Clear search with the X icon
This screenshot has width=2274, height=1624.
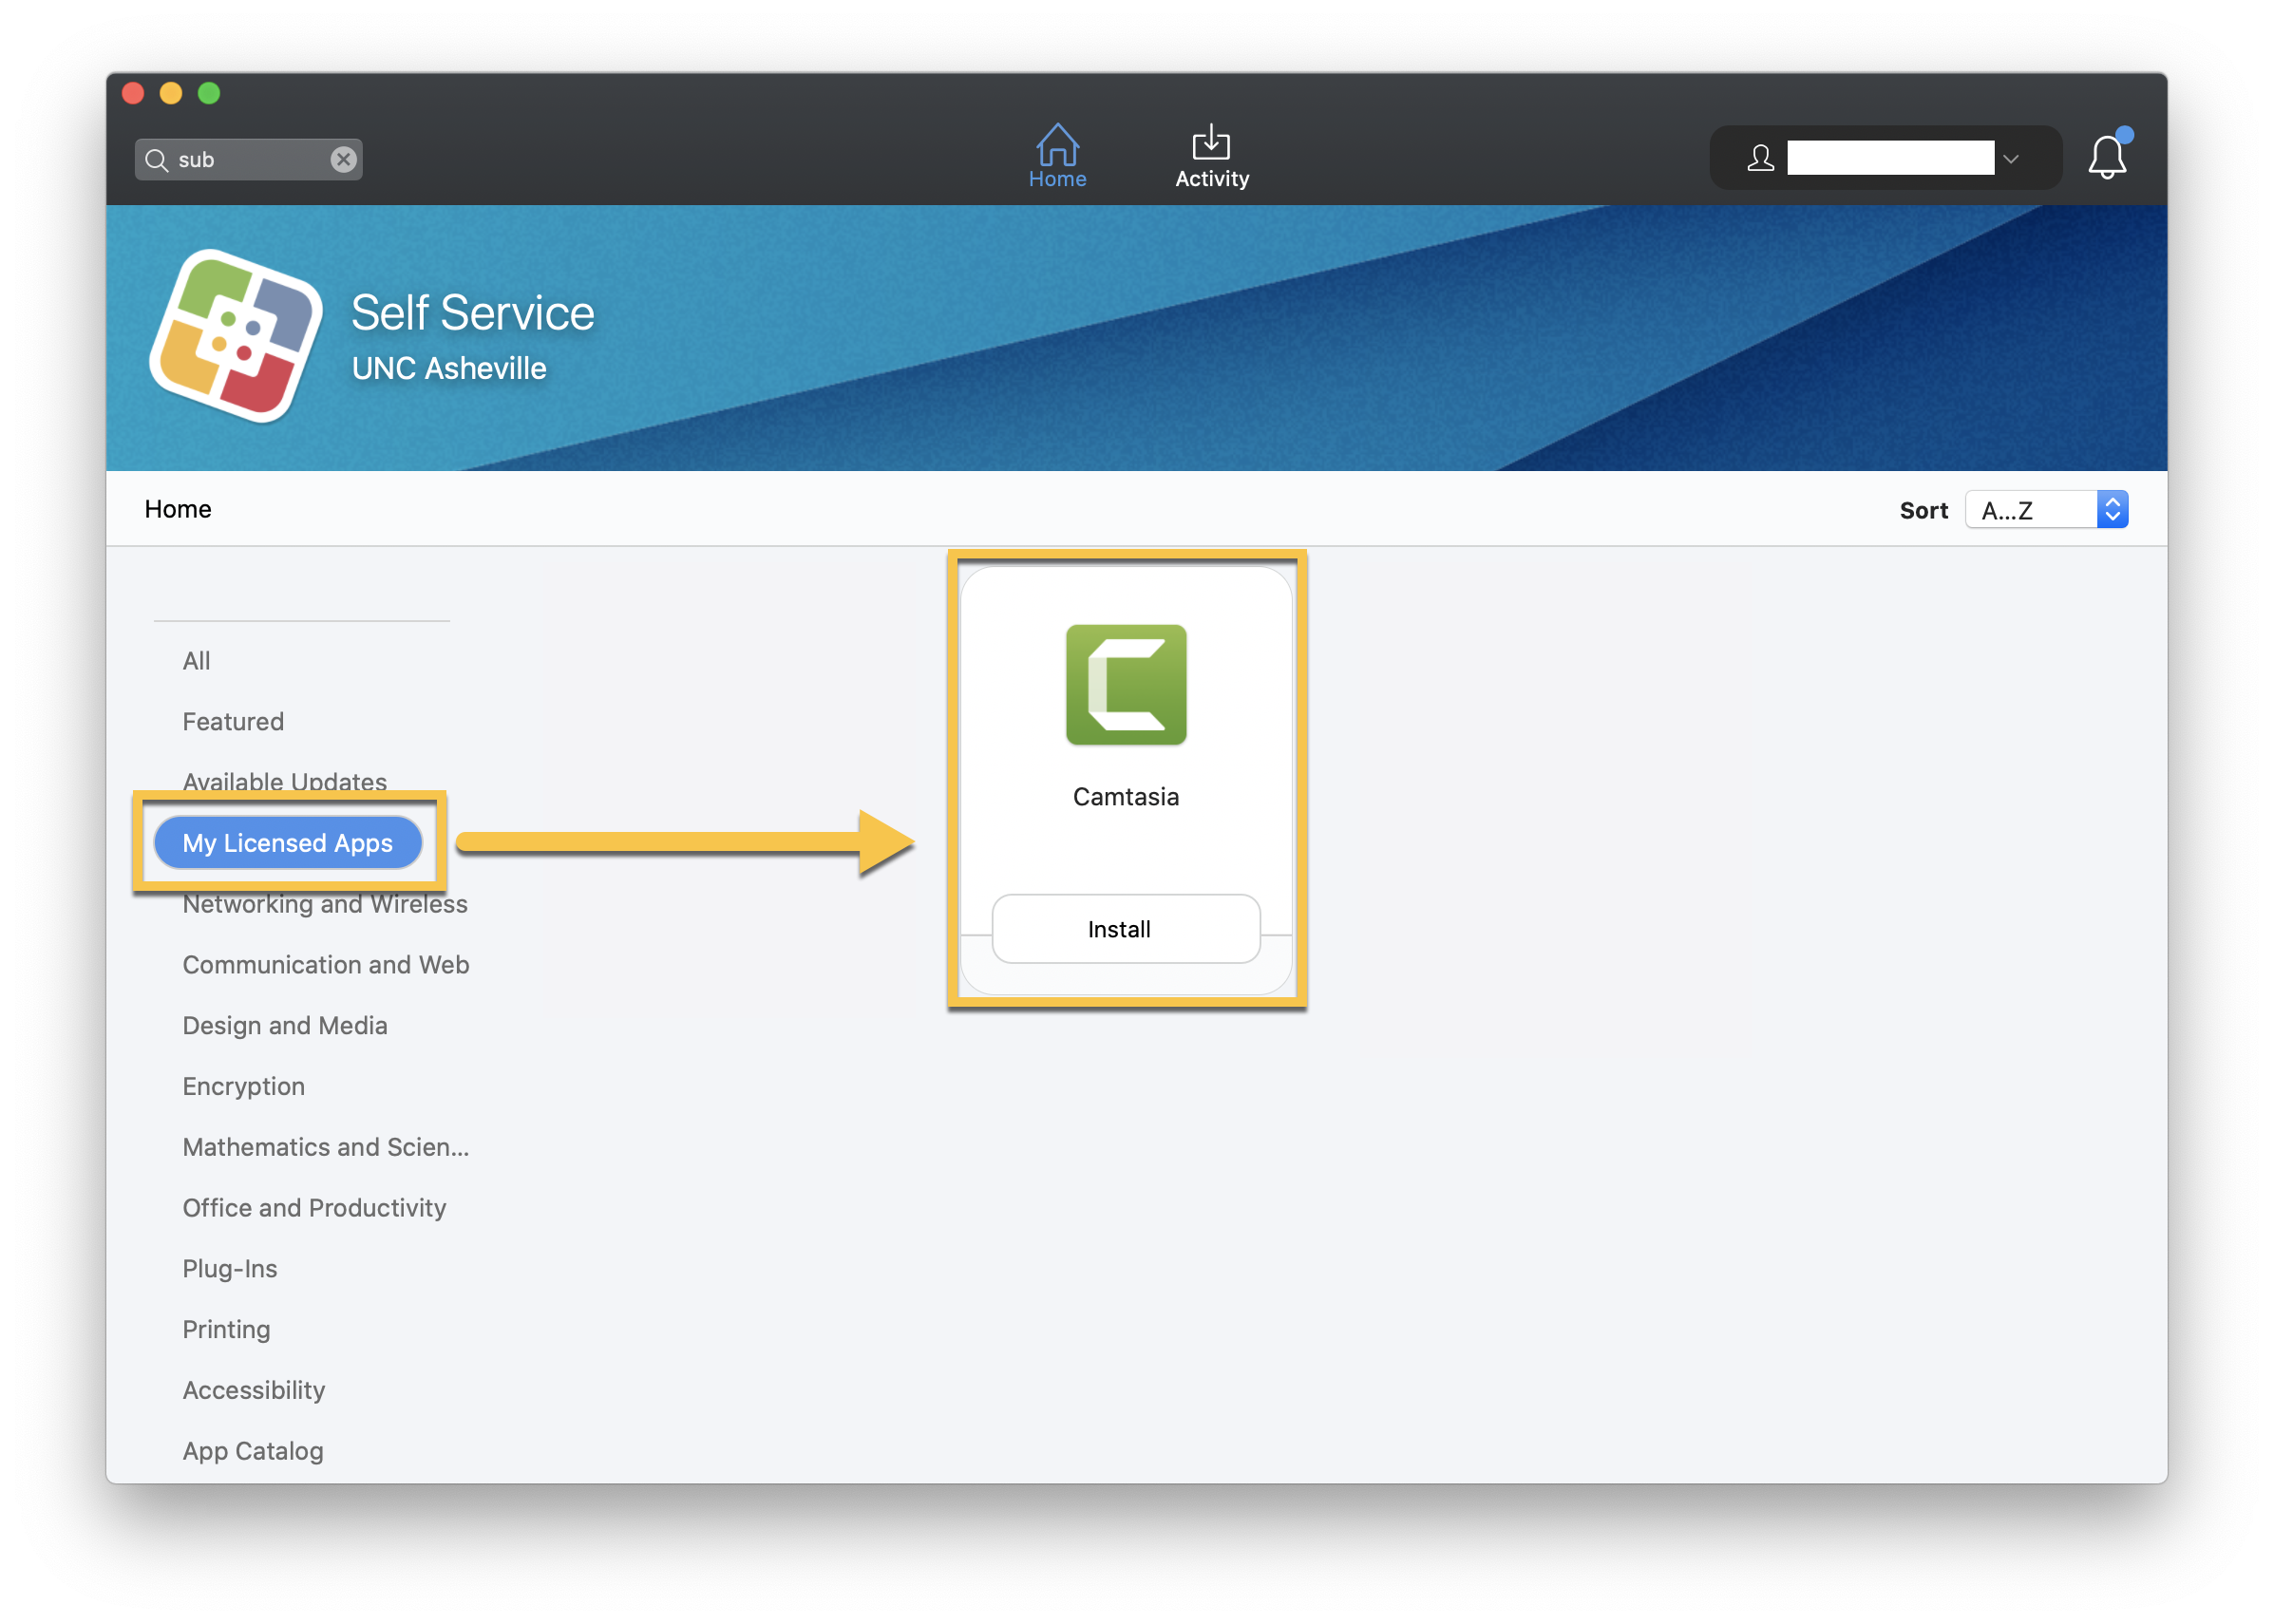click(x=343, y=160)
